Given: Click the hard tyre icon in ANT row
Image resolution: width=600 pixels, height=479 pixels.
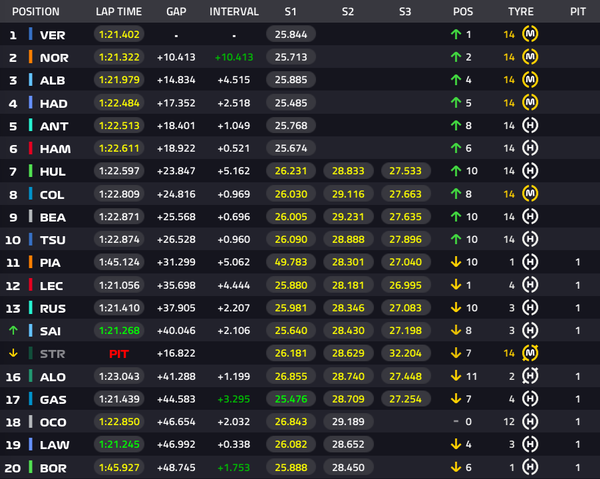Looking at the screenshot, I should coord(530,125).
